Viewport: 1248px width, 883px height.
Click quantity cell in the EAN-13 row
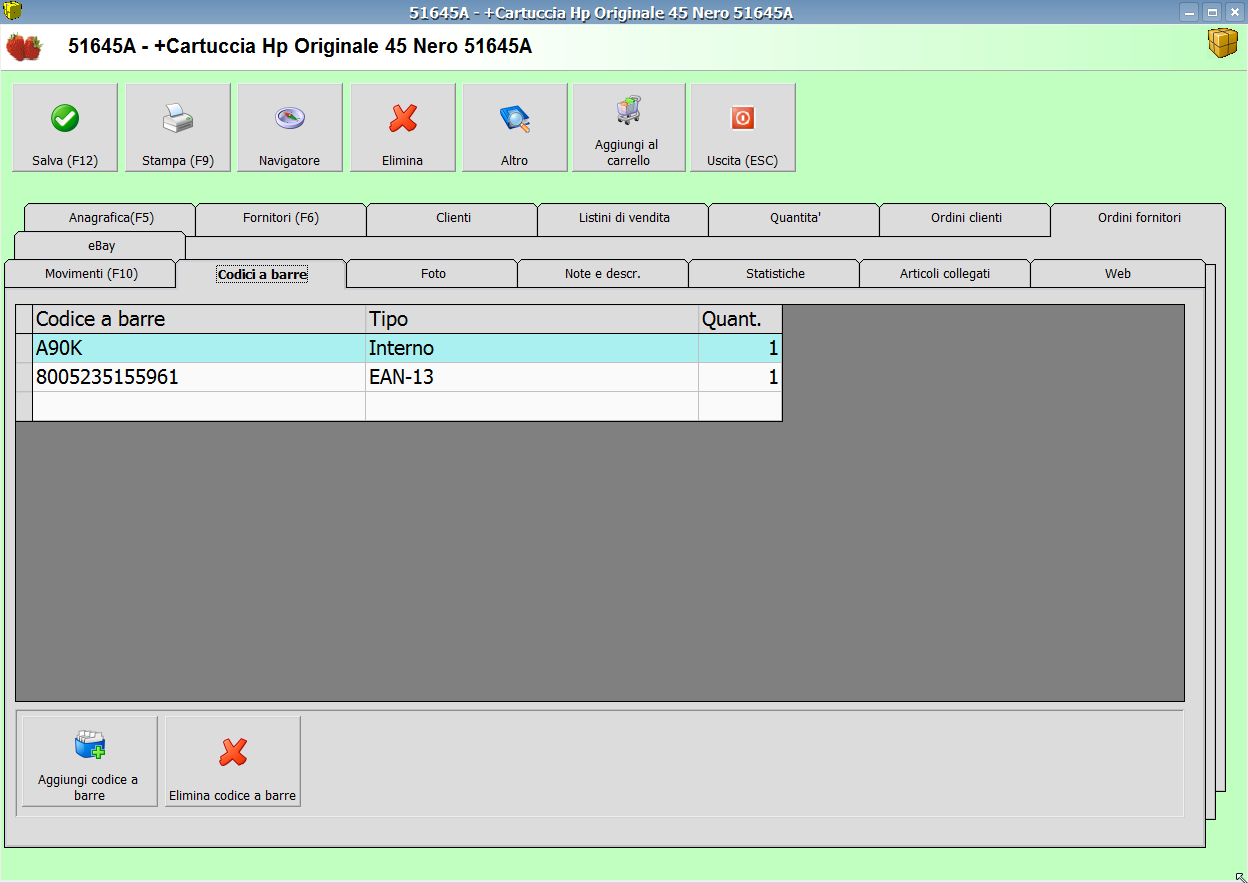(740, 377)
